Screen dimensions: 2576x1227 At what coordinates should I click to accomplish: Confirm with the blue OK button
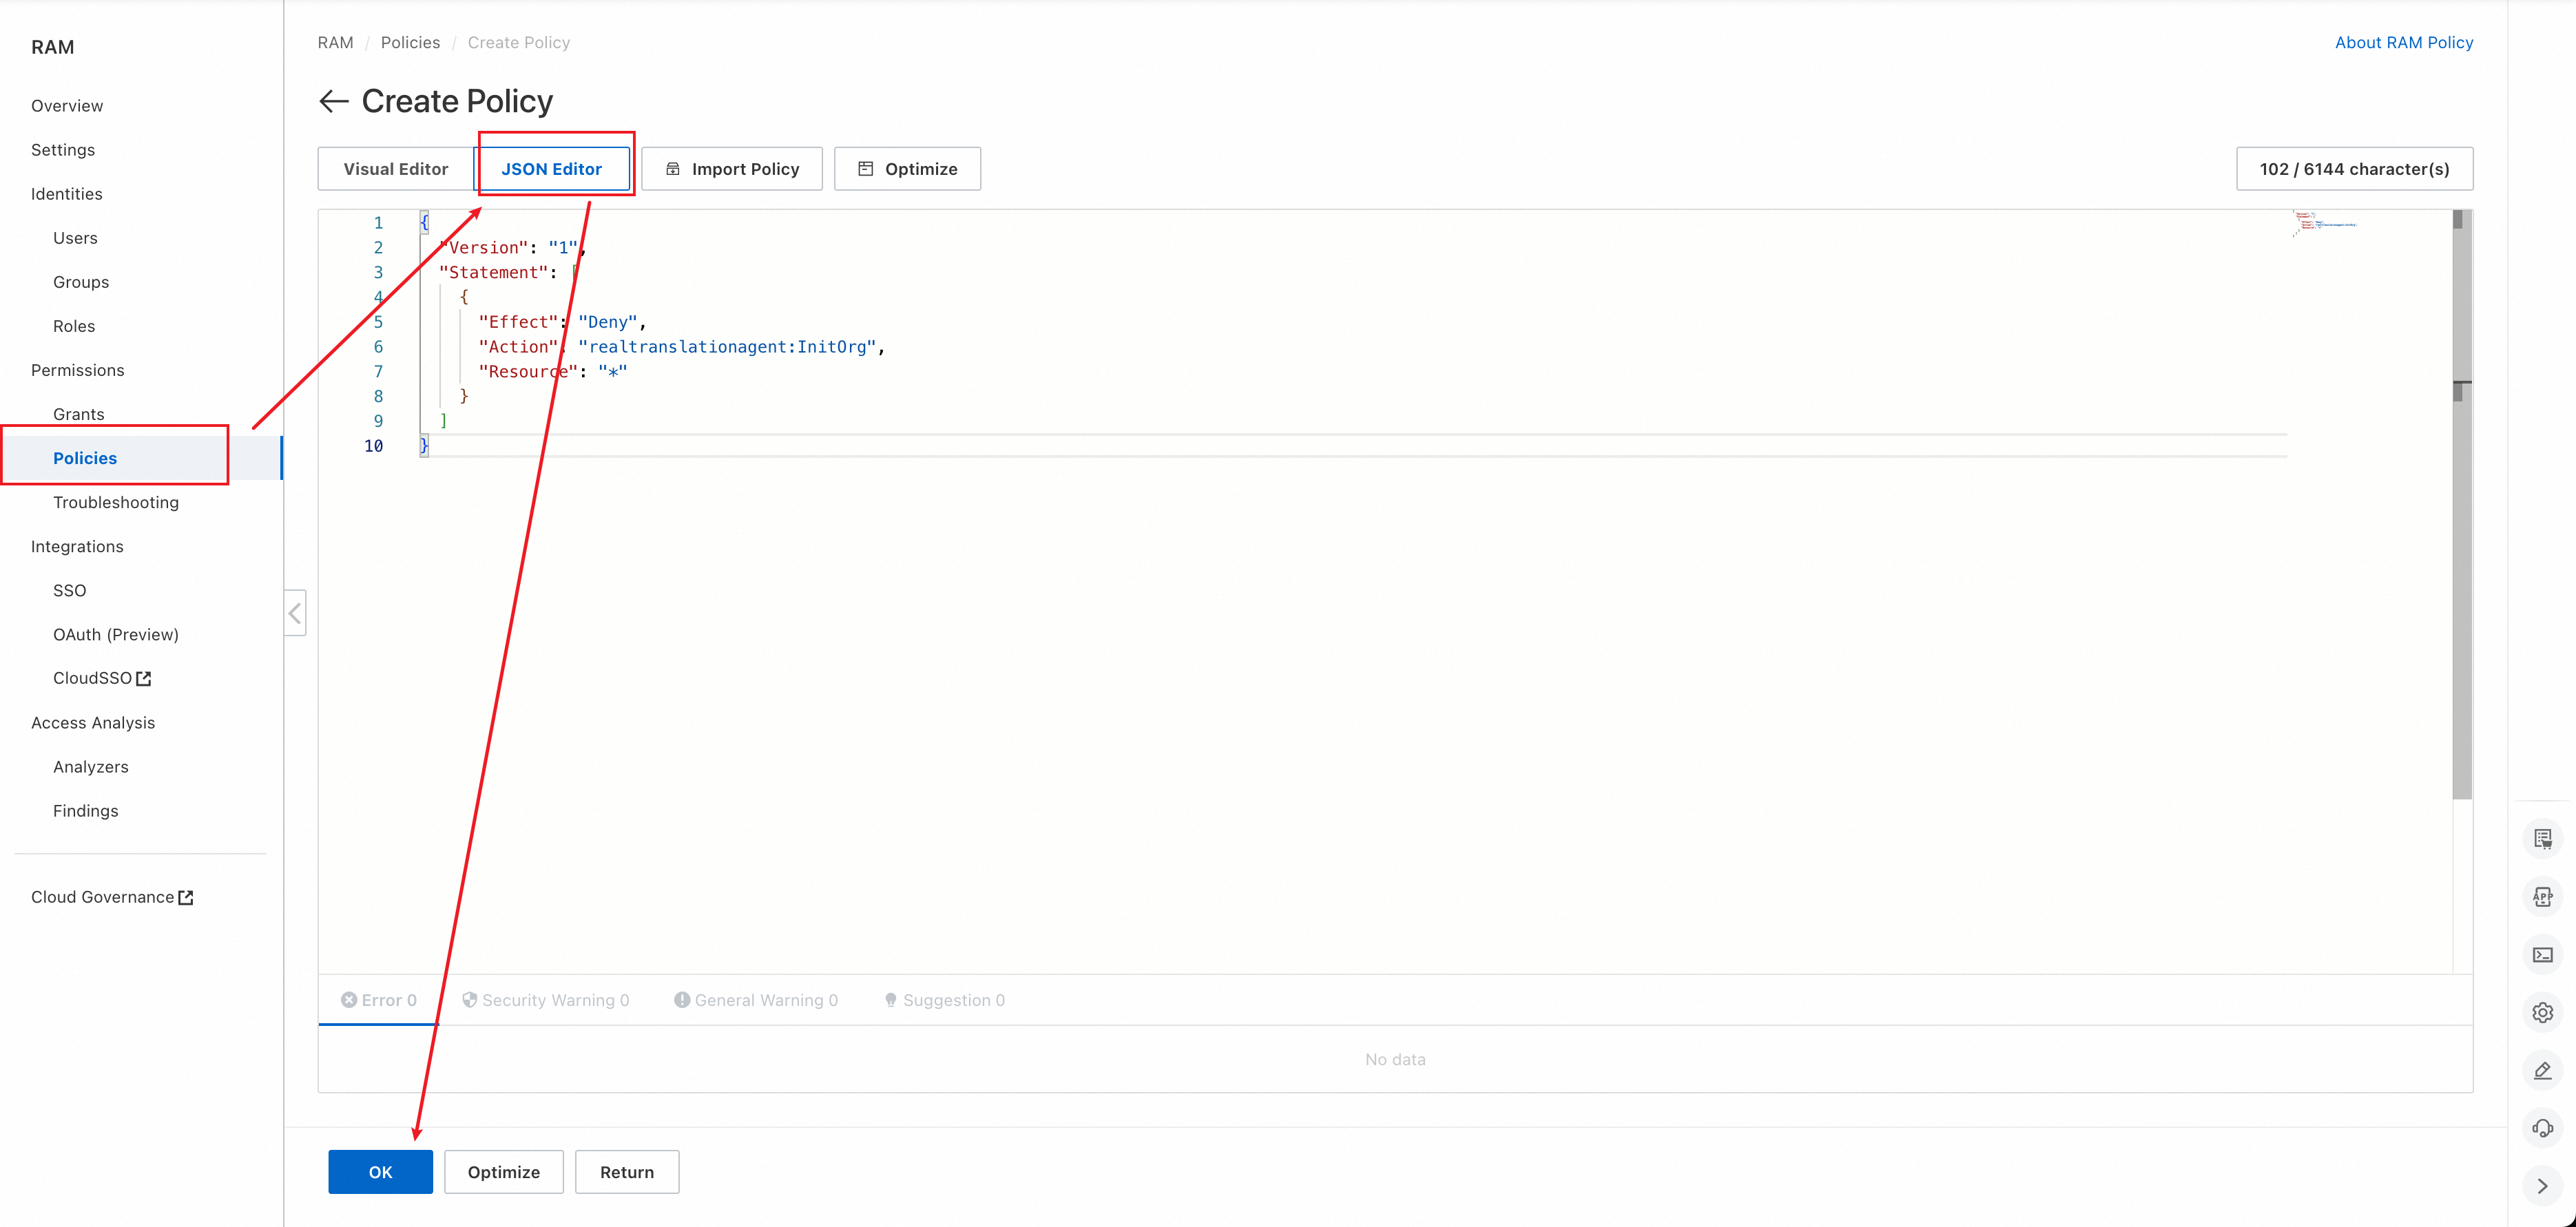coord(380,1172)
